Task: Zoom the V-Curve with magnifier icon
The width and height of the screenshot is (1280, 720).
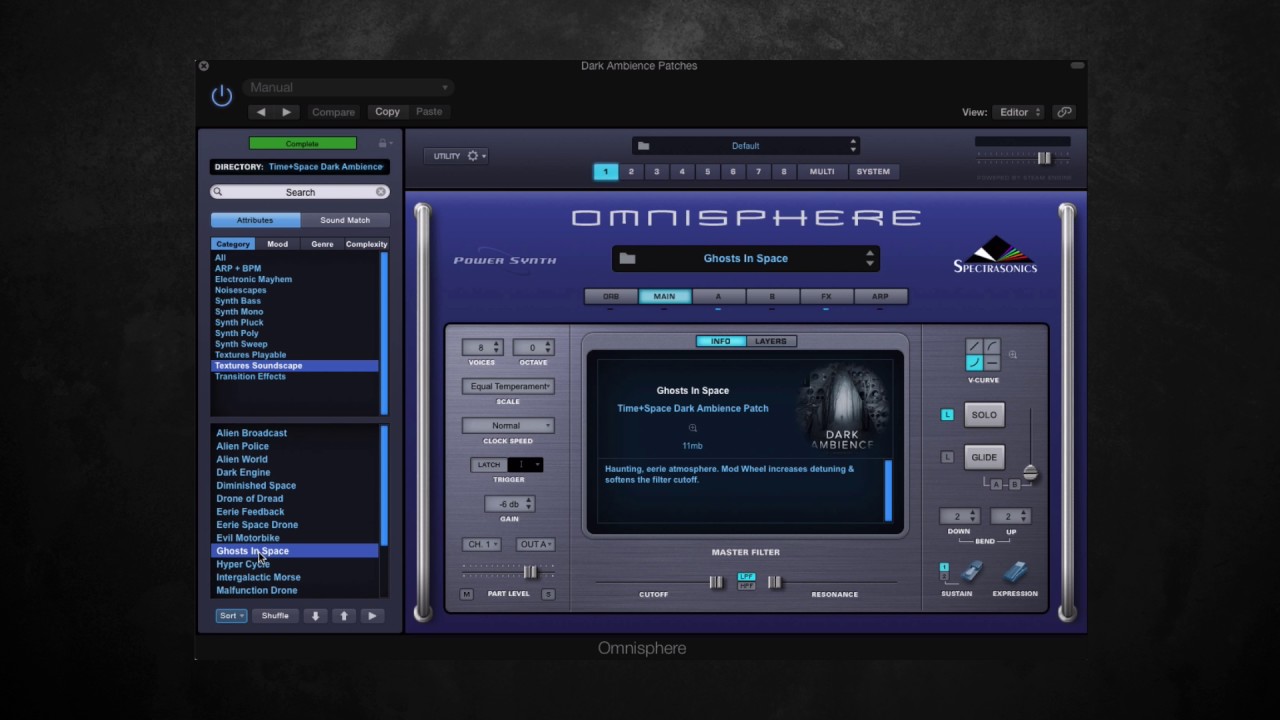Action: pyautogui.click(x=1013, y=355)
